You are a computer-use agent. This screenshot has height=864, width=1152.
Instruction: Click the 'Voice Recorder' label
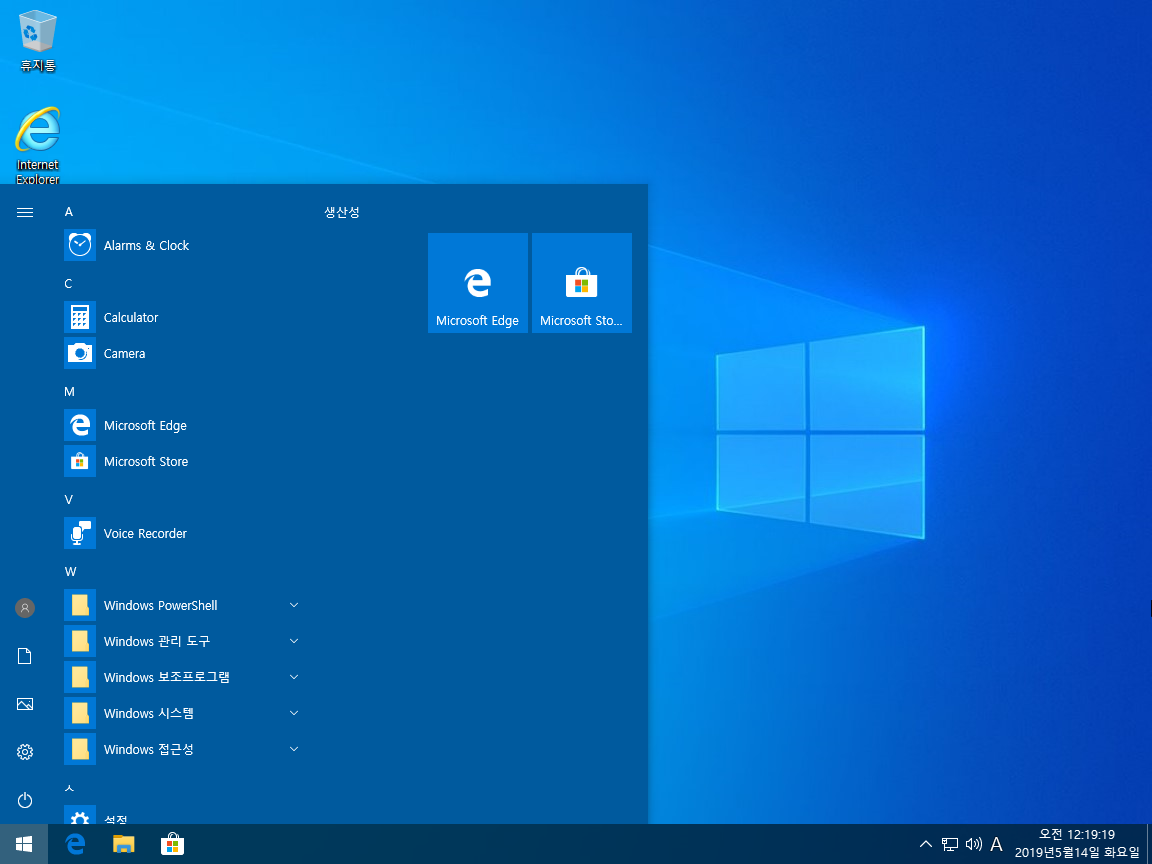click(145, 533)
